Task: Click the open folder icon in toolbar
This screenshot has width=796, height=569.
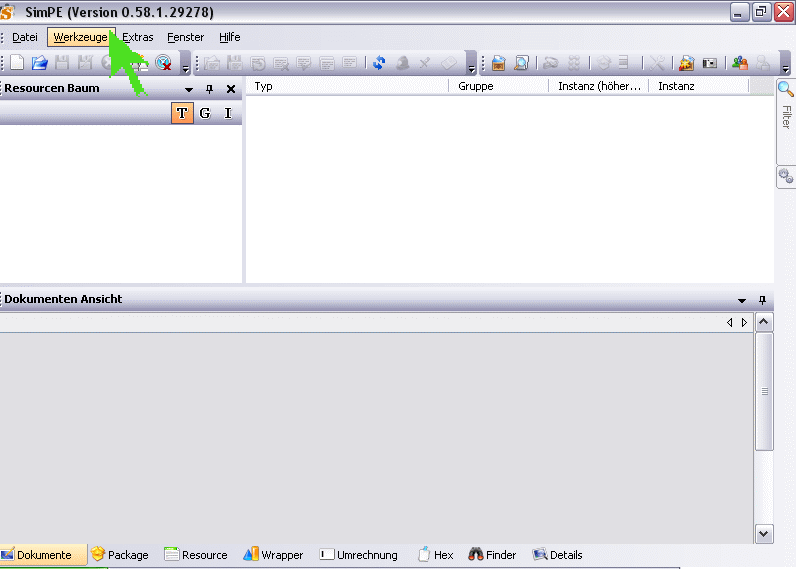Action: [x=40, y=63]
